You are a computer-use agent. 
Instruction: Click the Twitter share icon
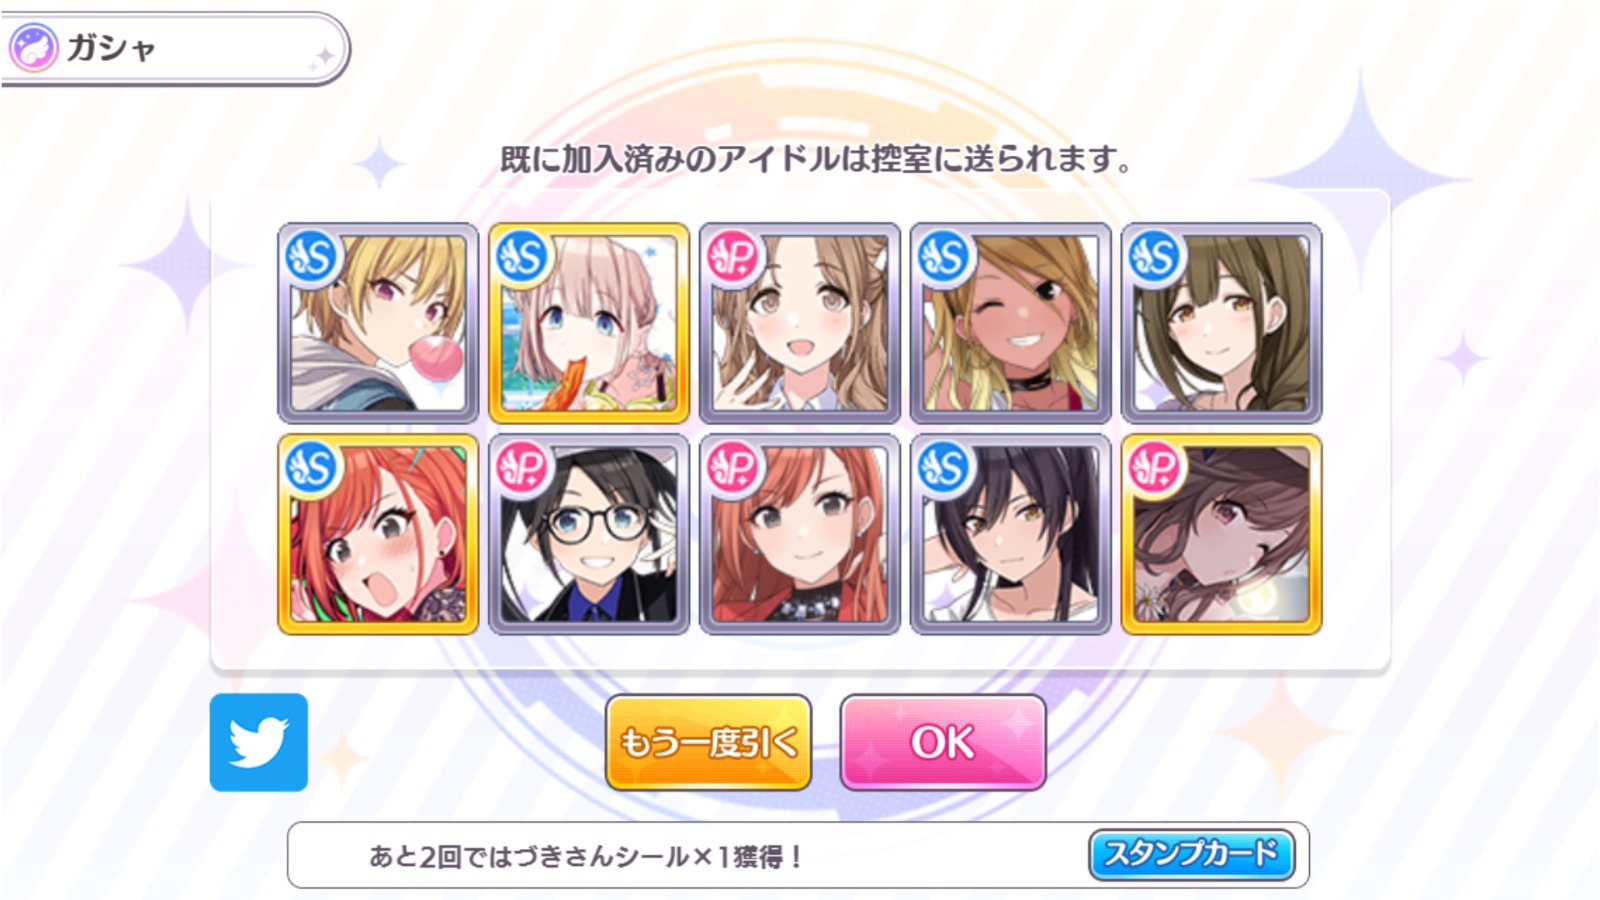tap(259, 742)
